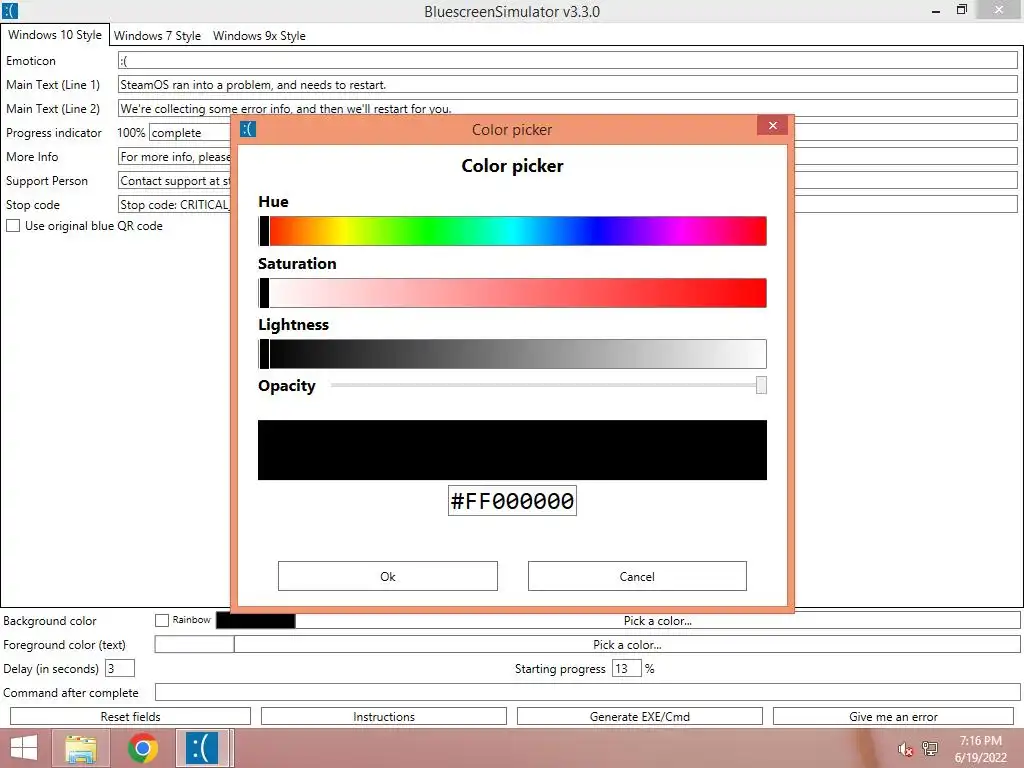The width and height of the screenshot is (1024, 768).
Task: Click the Saturation label text
Action: [x=297, y=263]
